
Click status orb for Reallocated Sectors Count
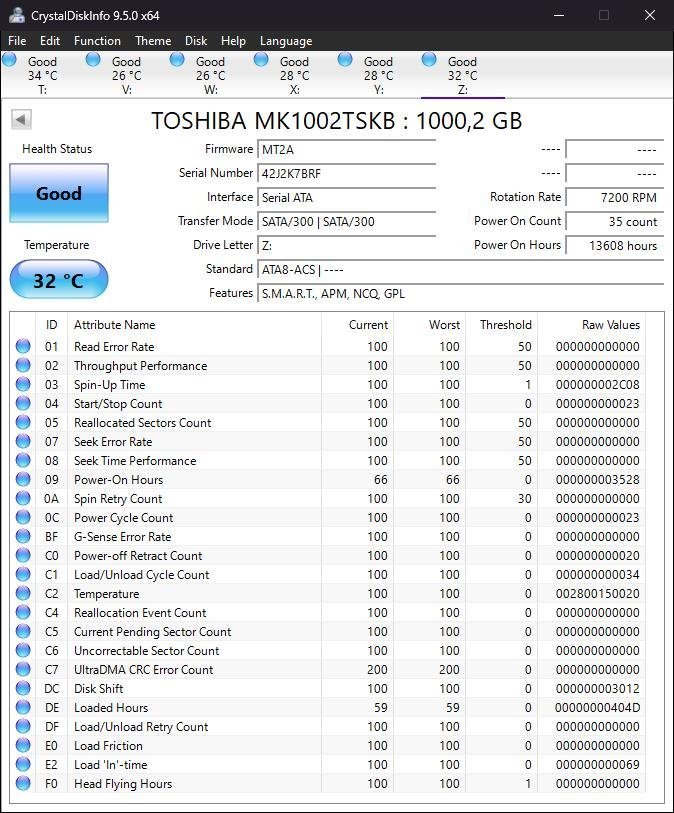tap(23, 423)
